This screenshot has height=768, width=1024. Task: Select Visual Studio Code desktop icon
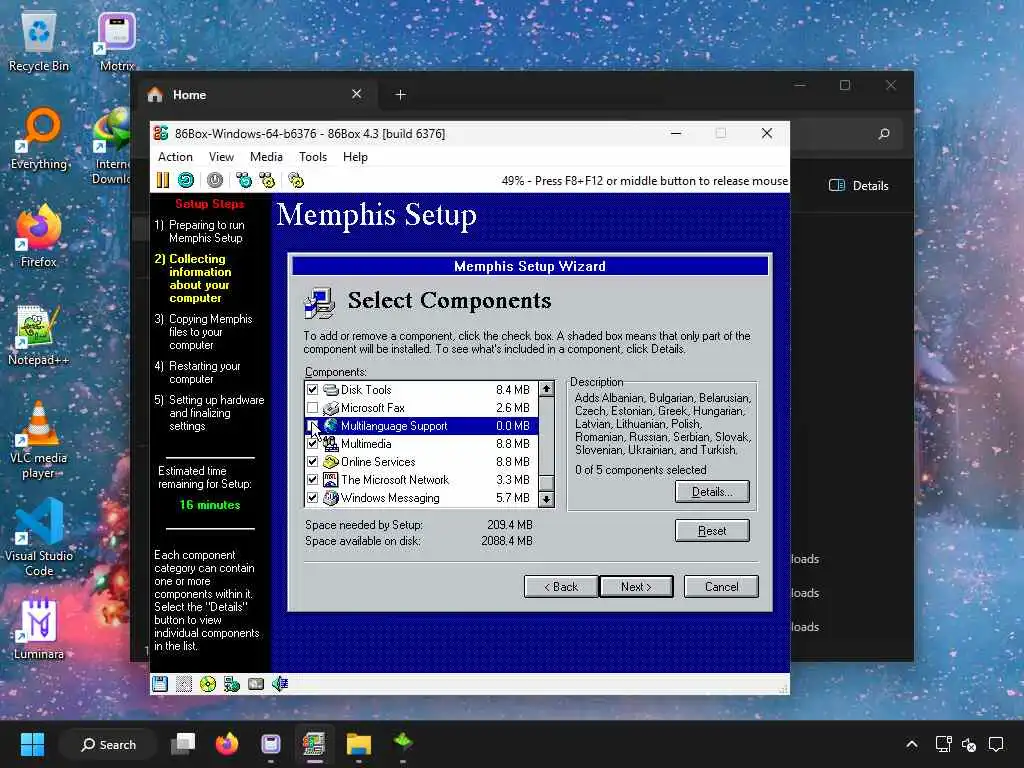39,538
